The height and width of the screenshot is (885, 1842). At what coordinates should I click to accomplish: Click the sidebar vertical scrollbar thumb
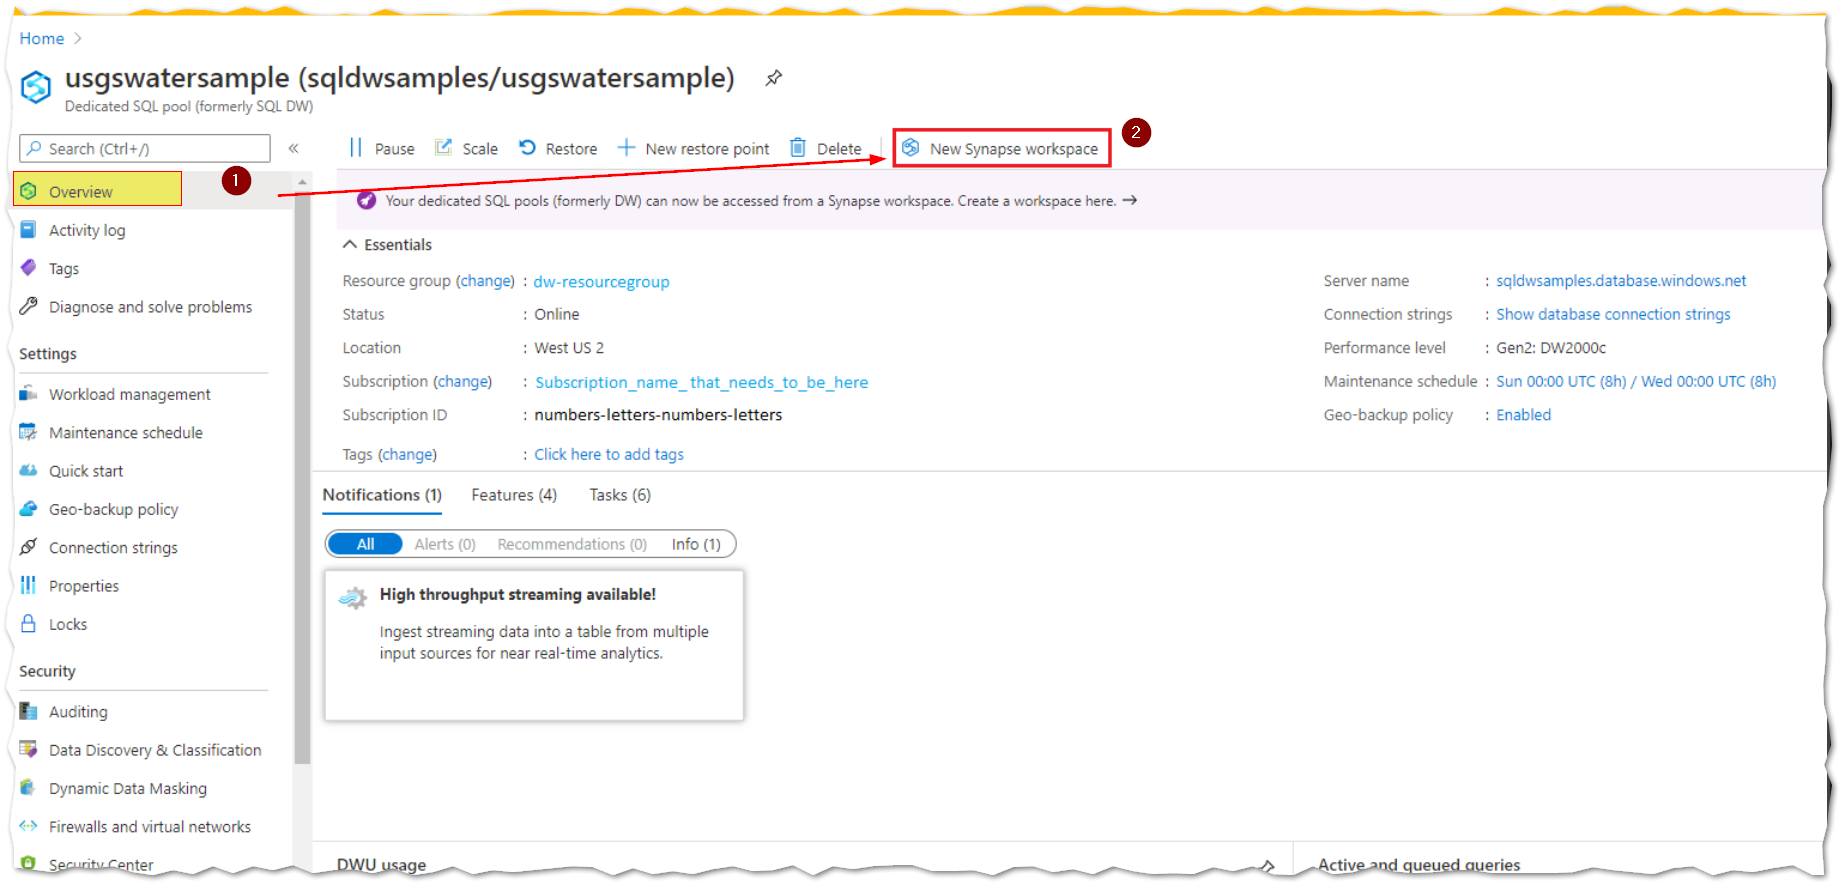point(303,478)
